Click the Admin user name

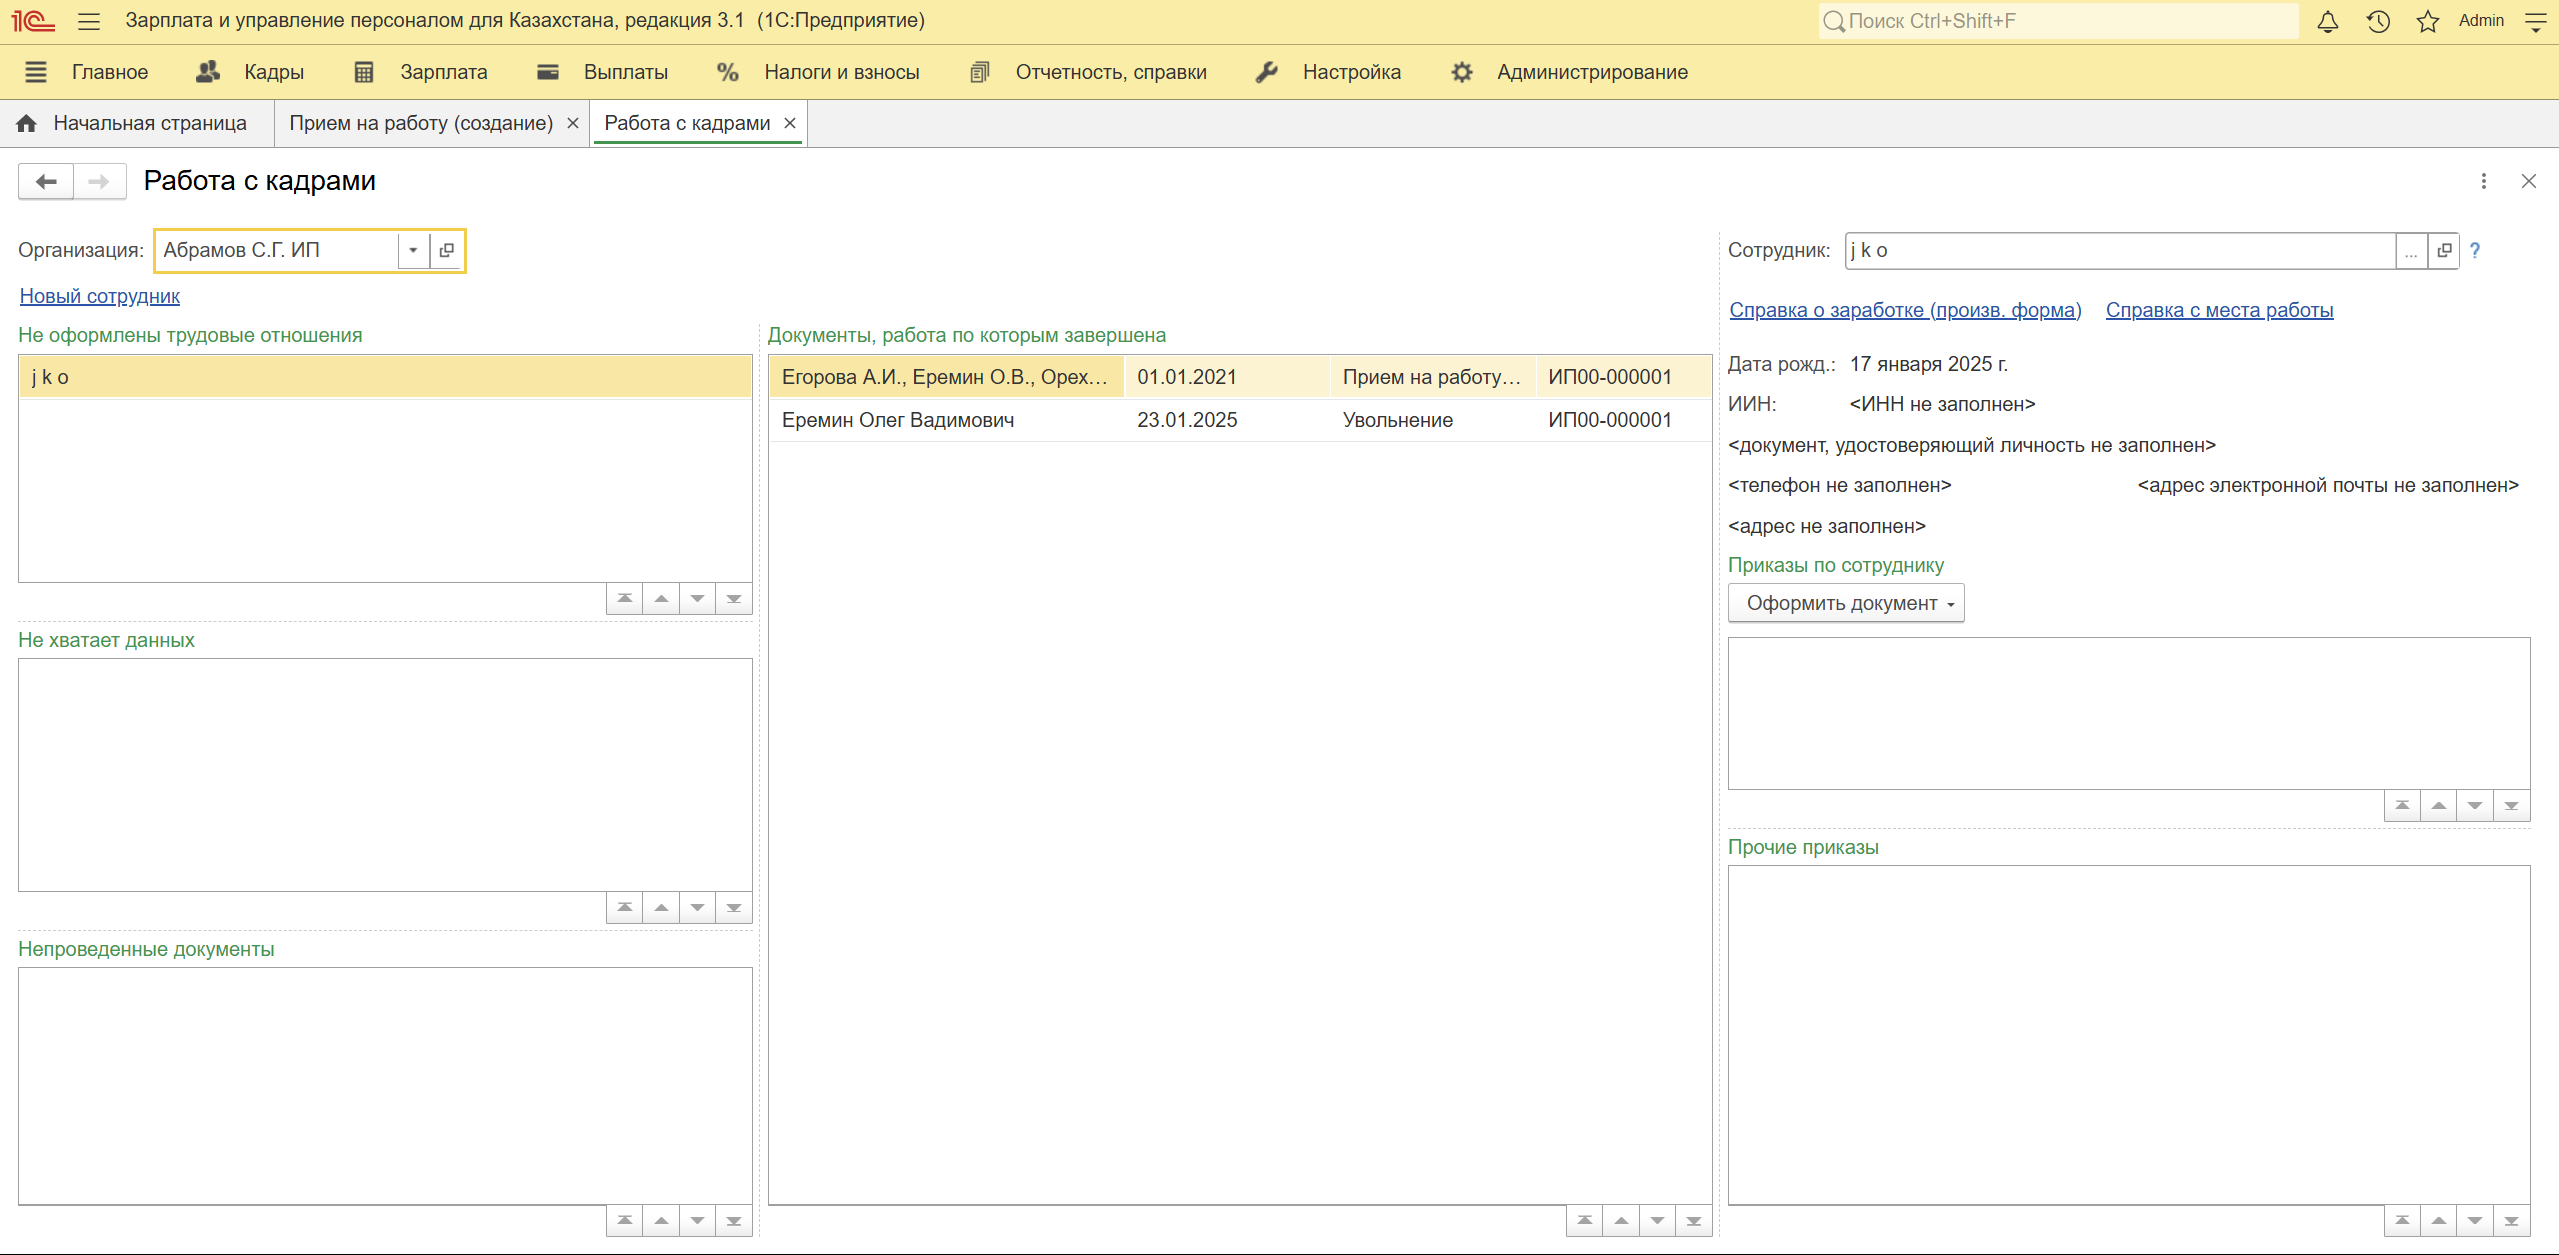click(x=2481, y=21)
